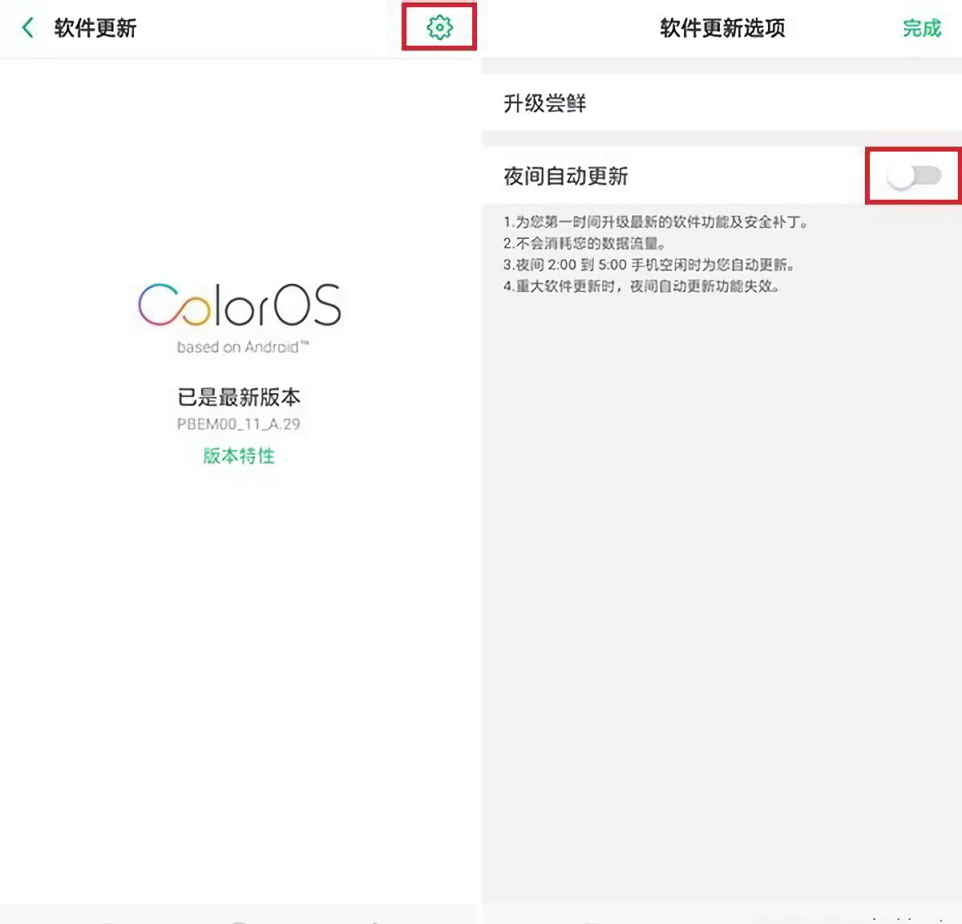Tap the 软件更新 page title
Image resolution: width=962 pixels, height=924 pixels.
click(95, 28)
